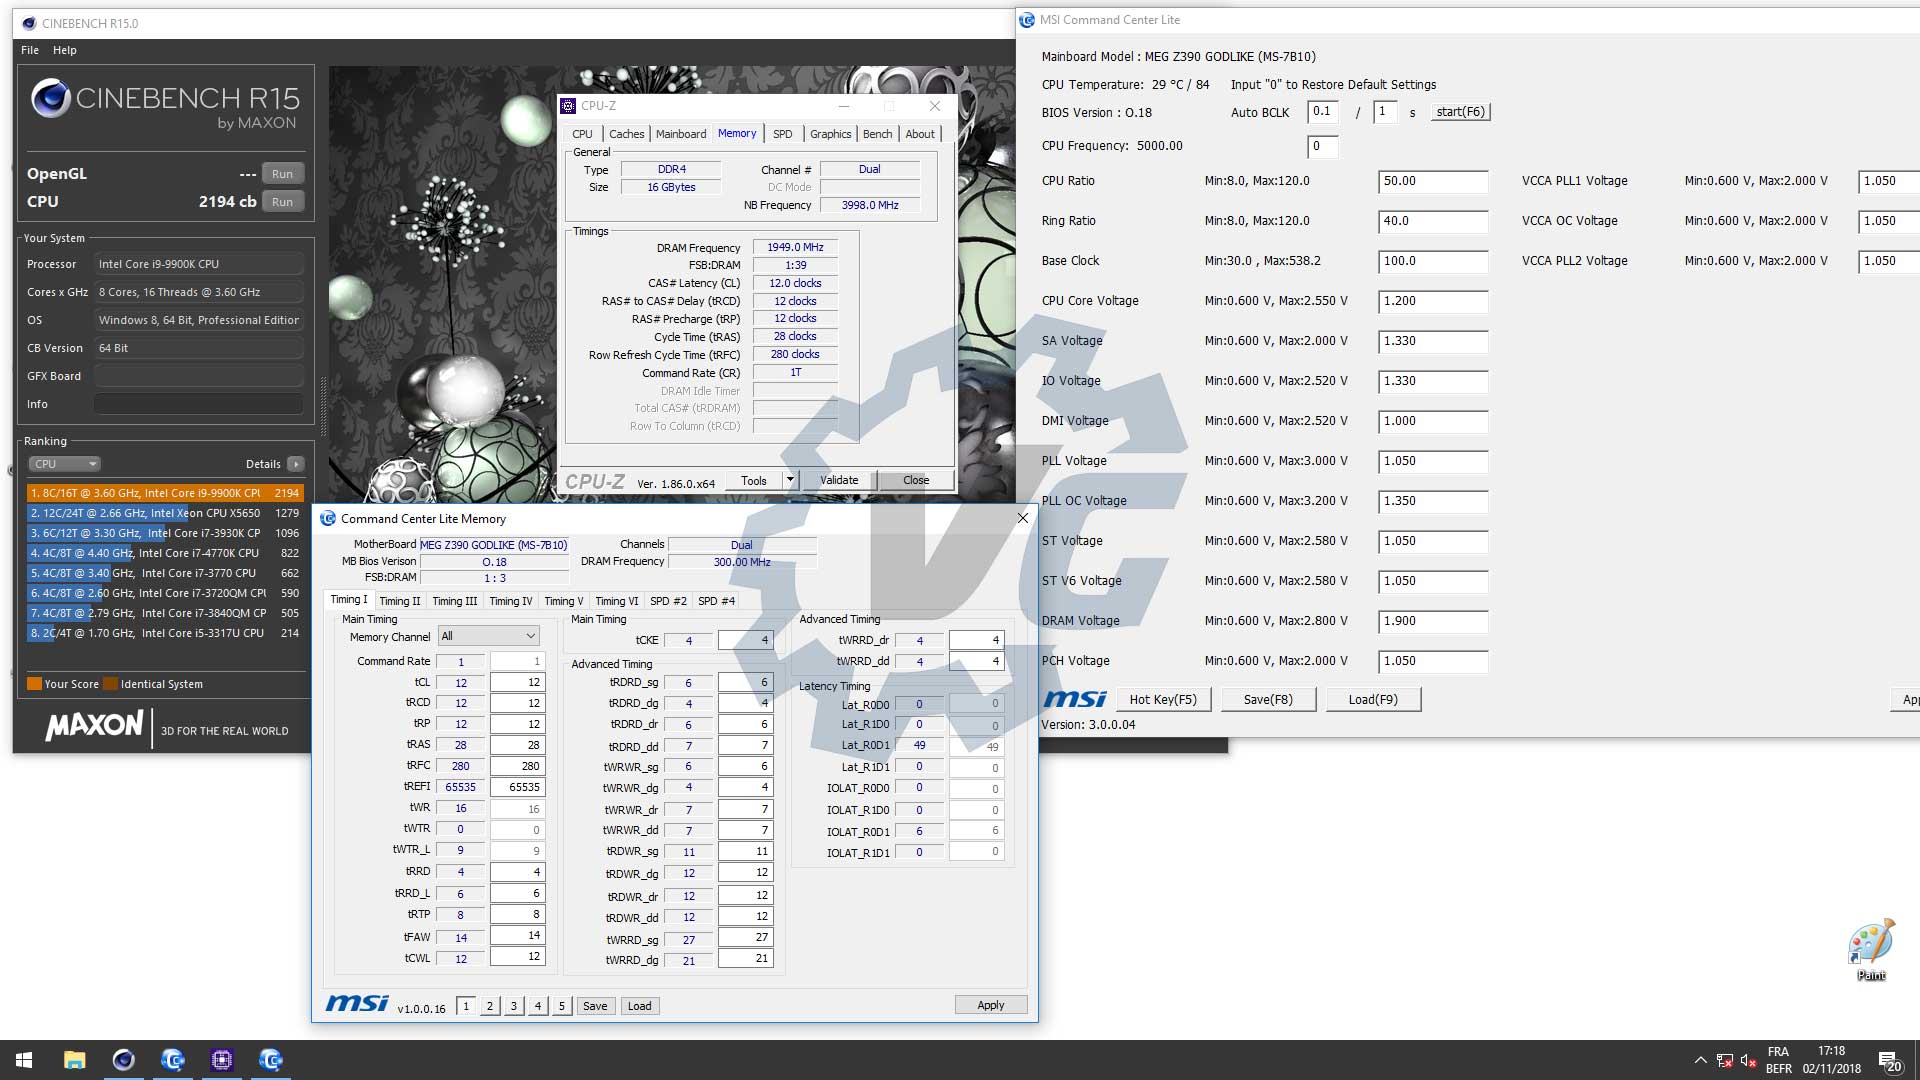The width and height of the screenshot is (1920, 1080).
Task: Switch to CPU-Z Mainboard tab
Action: pyautogui.click(x=681, y=134)
